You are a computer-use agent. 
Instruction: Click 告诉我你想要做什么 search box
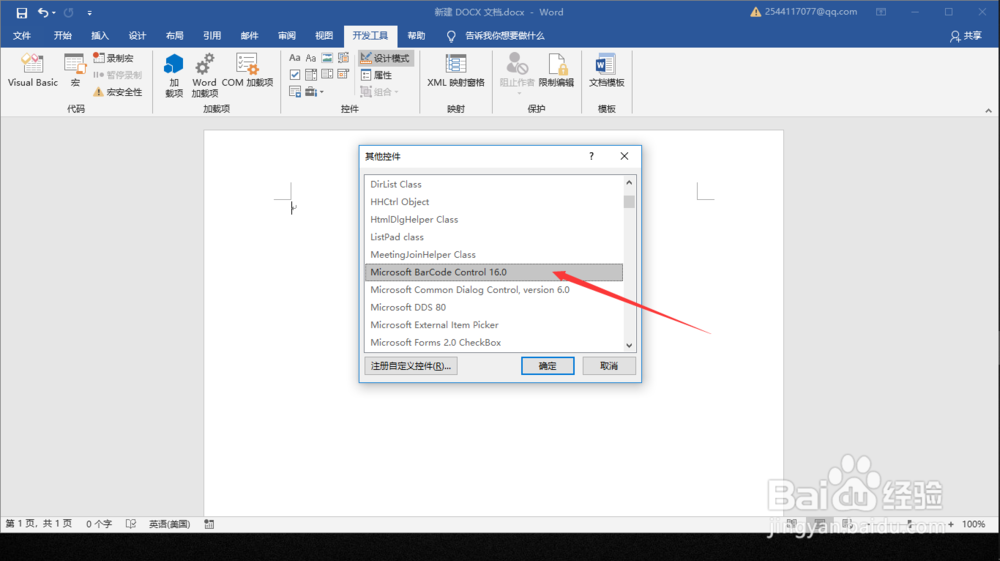pos(504,36)
